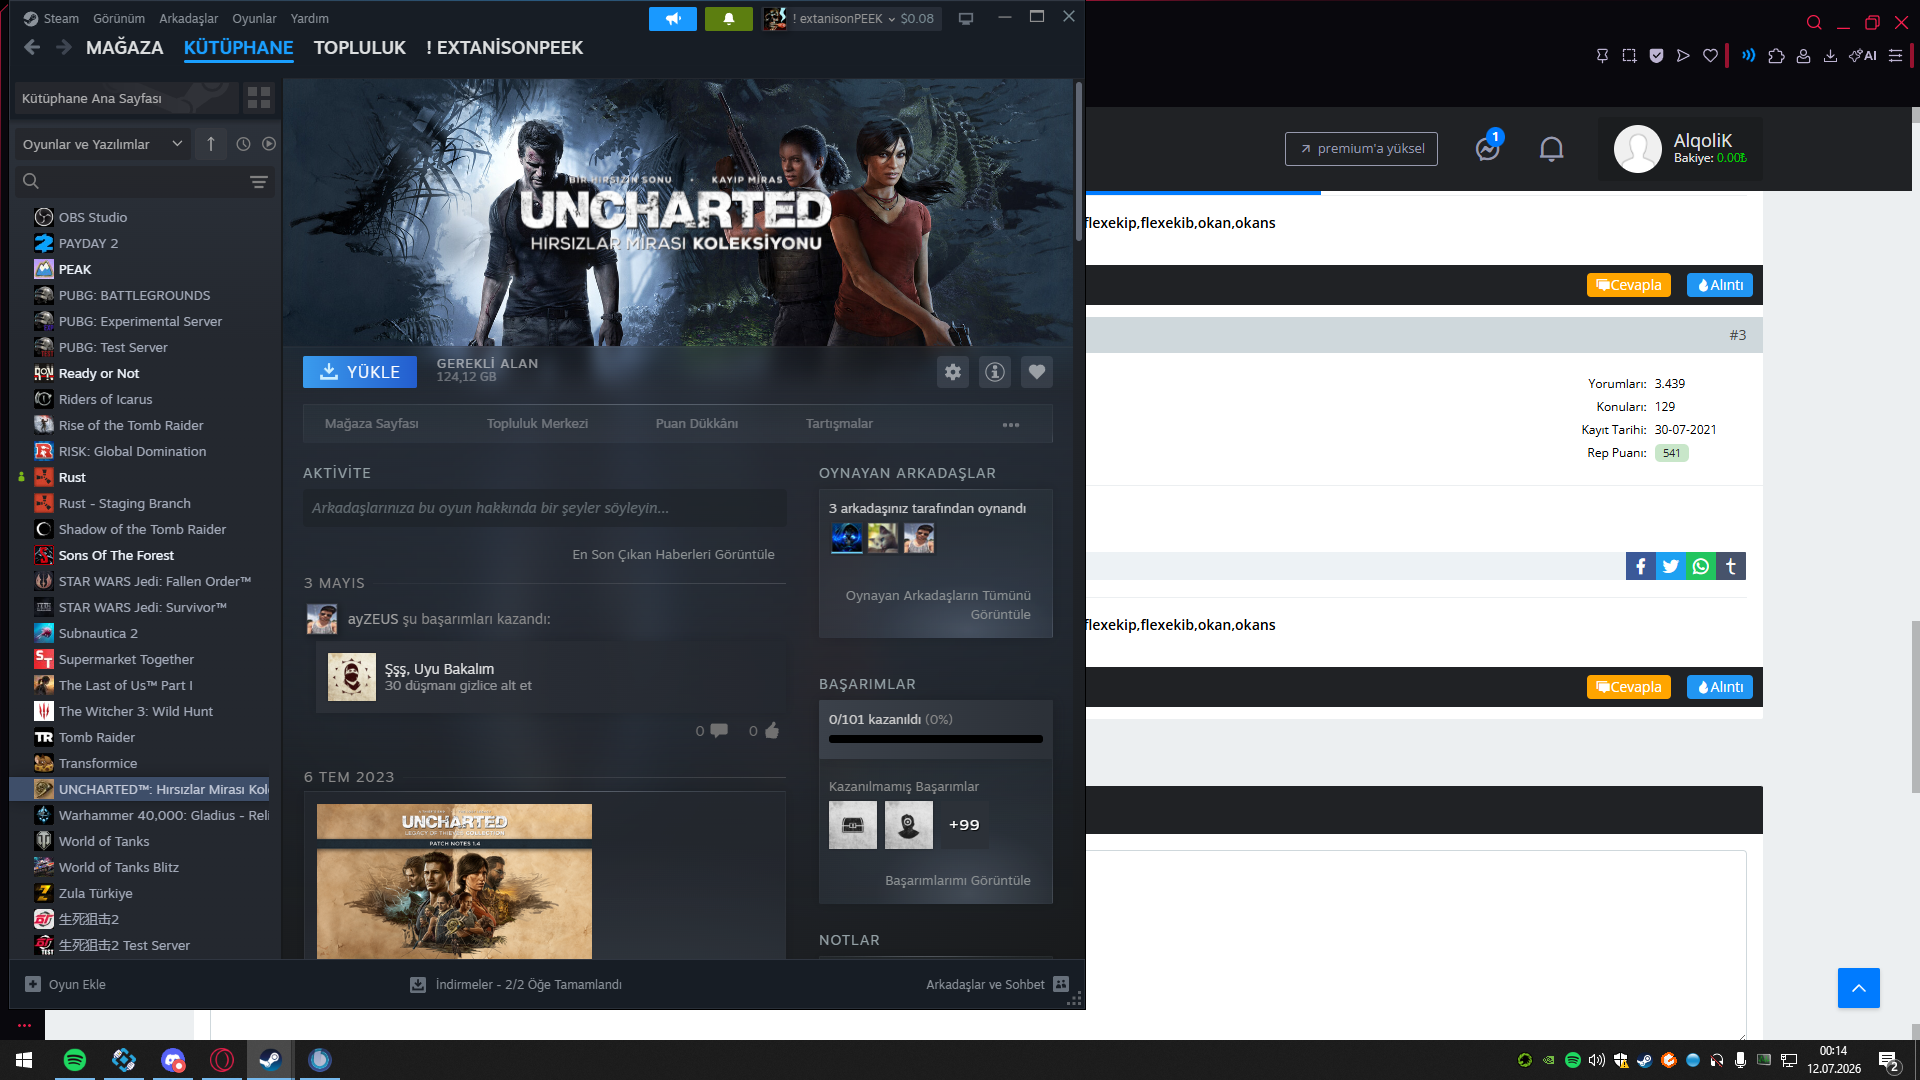Open Steam notifications bell
The image size is (1920, 1080).
click(x=728, y=19)
